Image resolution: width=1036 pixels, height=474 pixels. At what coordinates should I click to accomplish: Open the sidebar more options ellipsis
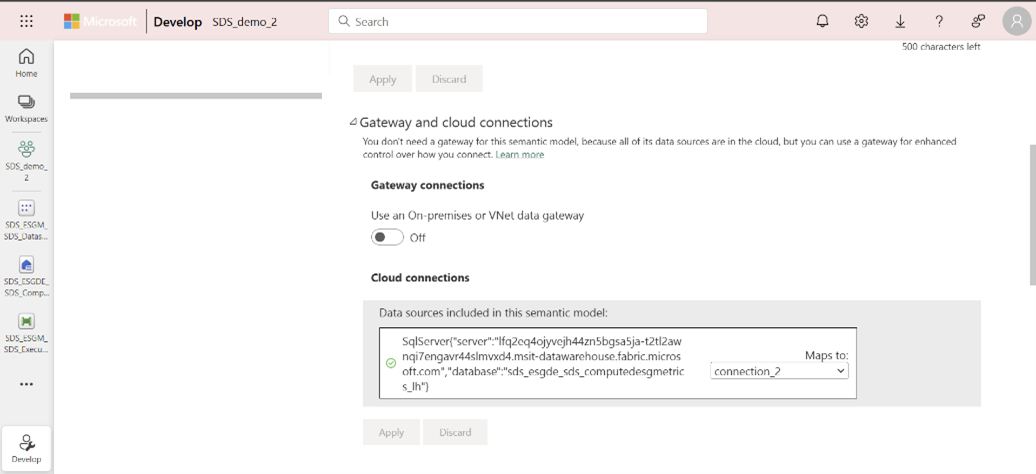click(26, 384)
